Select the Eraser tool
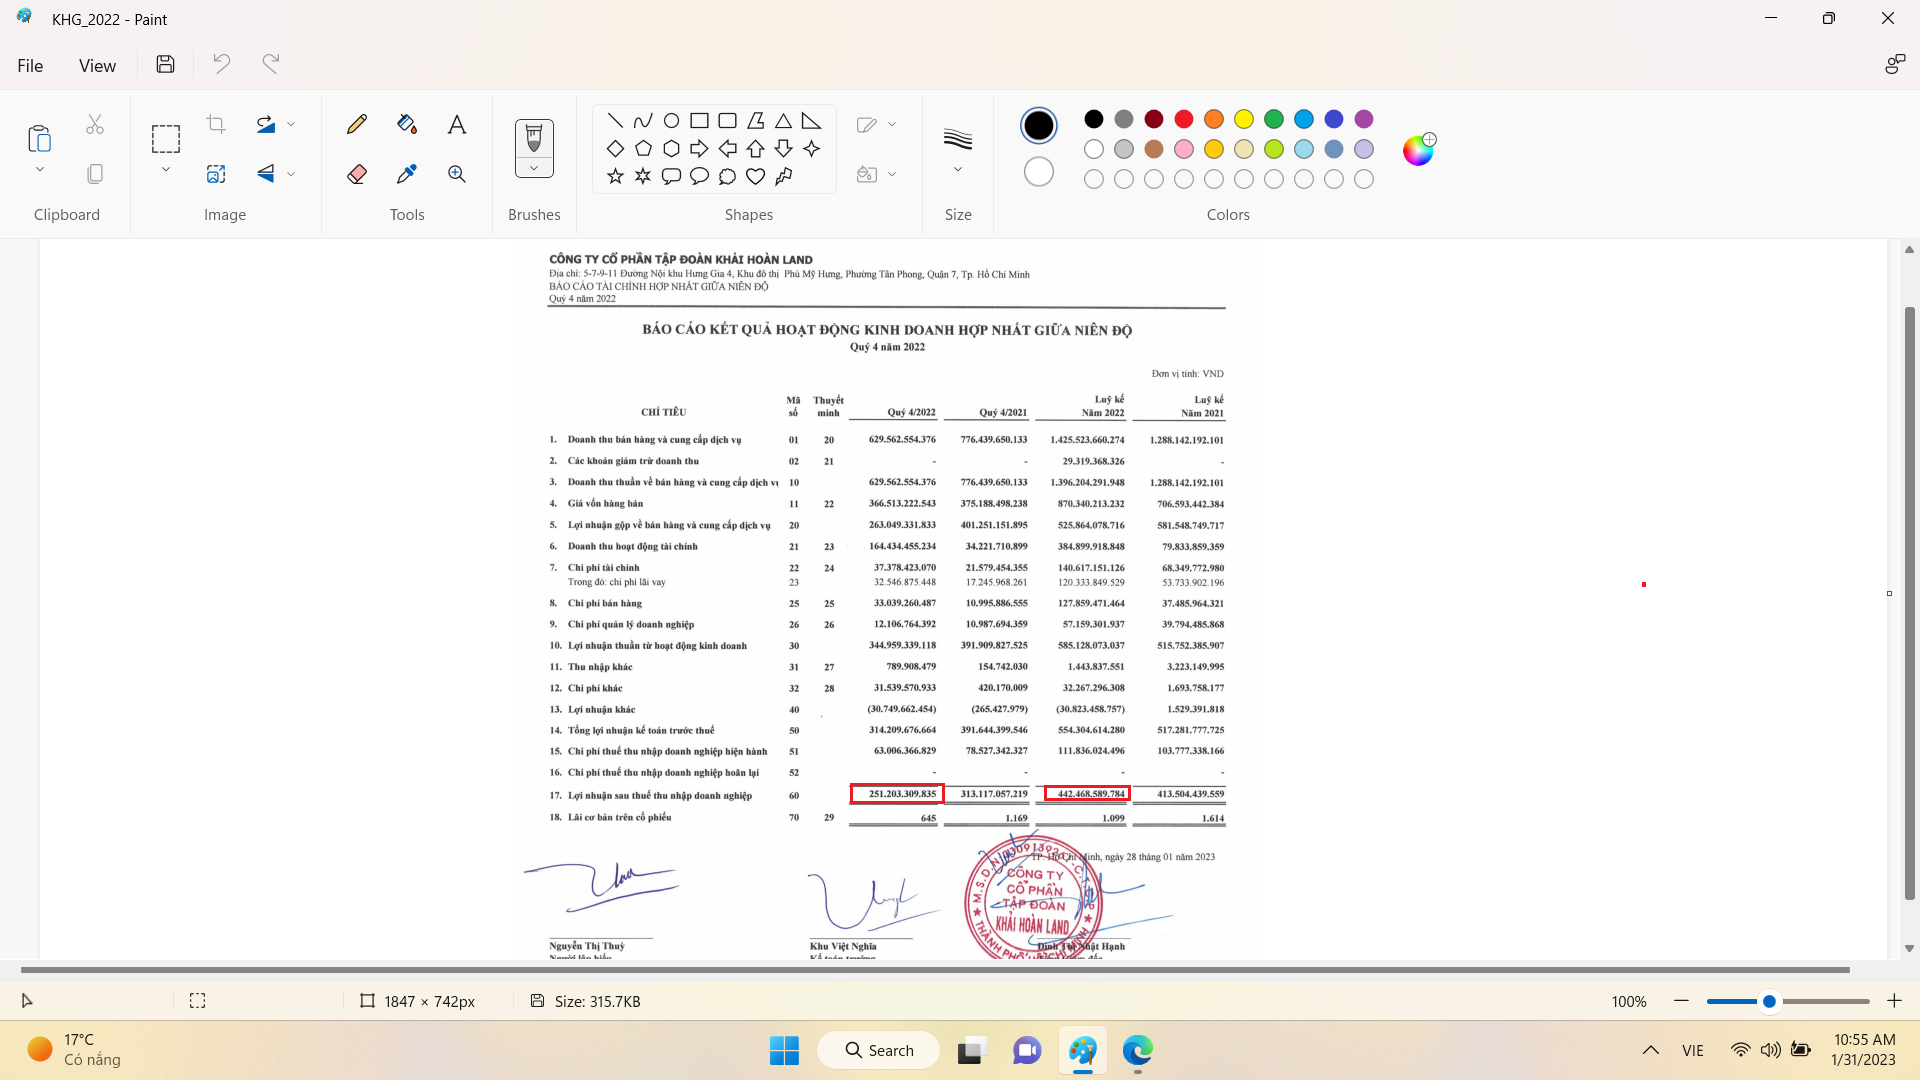 point(357,174)
